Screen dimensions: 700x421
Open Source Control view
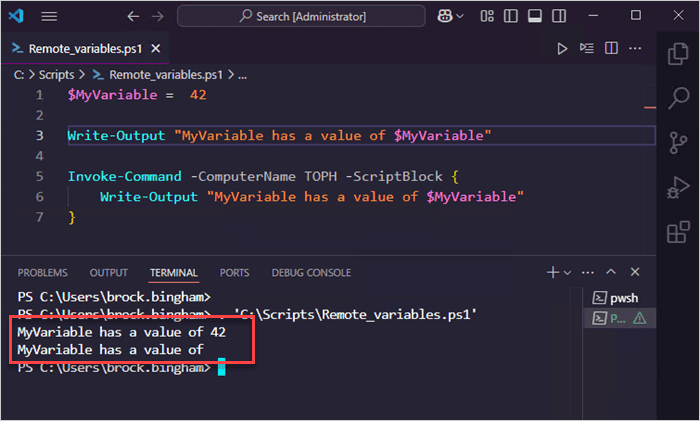click(678, 142)
